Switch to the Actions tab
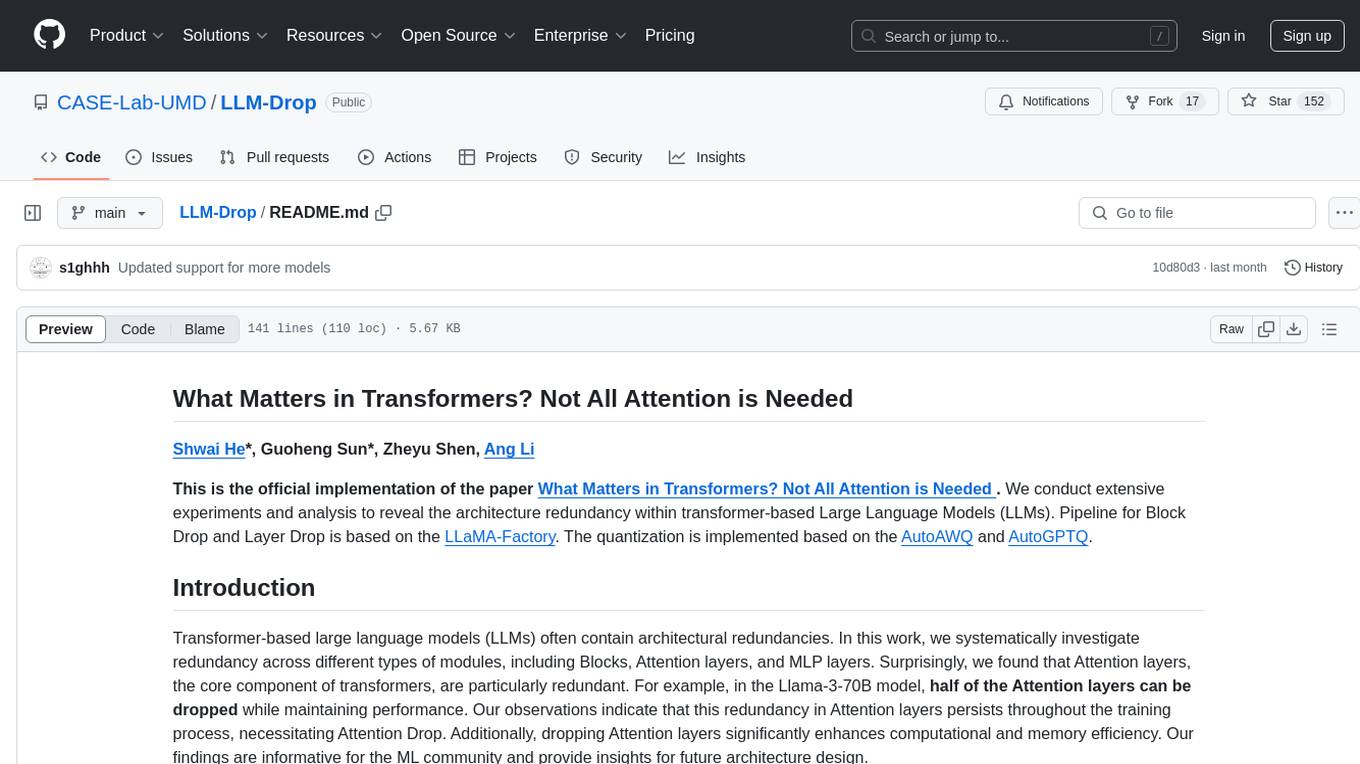1360x764 pixels. click(394, 157)
